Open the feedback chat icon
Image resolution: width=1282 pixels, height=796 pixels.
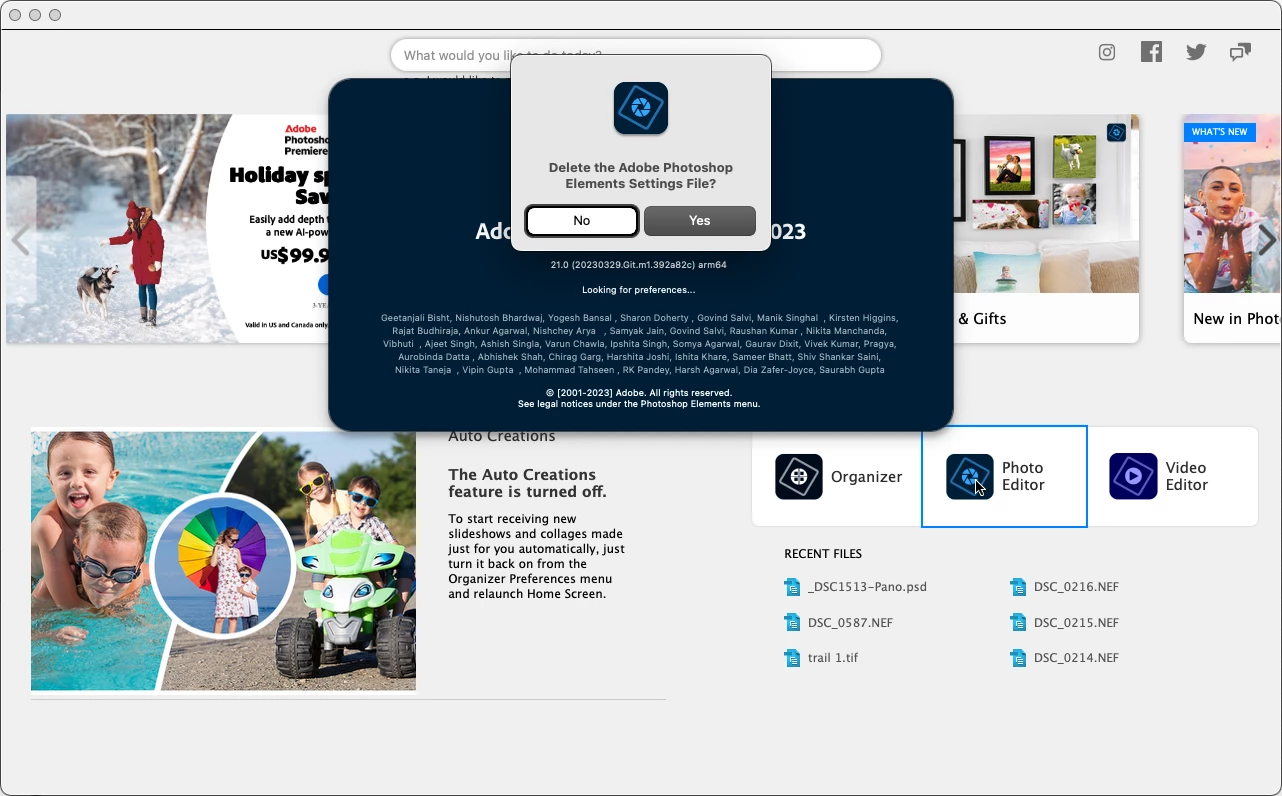tap(1241, 53)
